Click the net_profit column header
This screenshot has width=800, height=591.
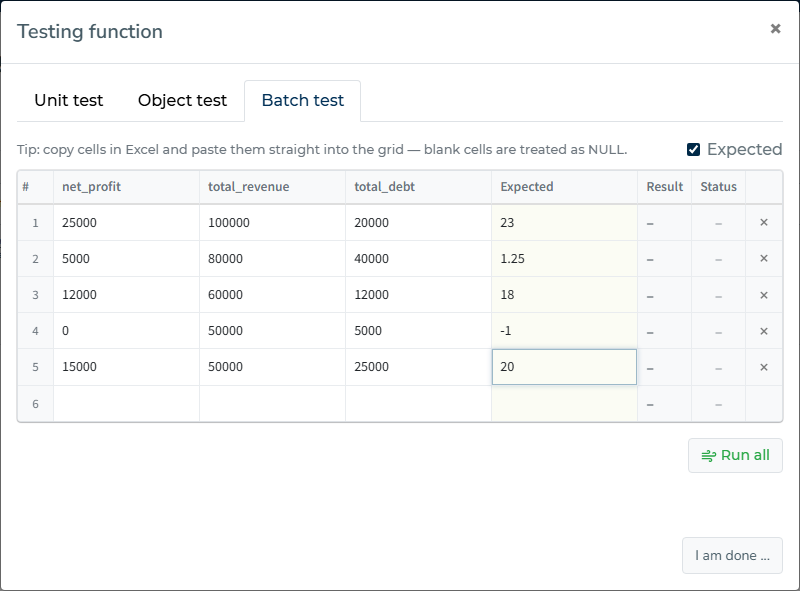coord(127,187)
